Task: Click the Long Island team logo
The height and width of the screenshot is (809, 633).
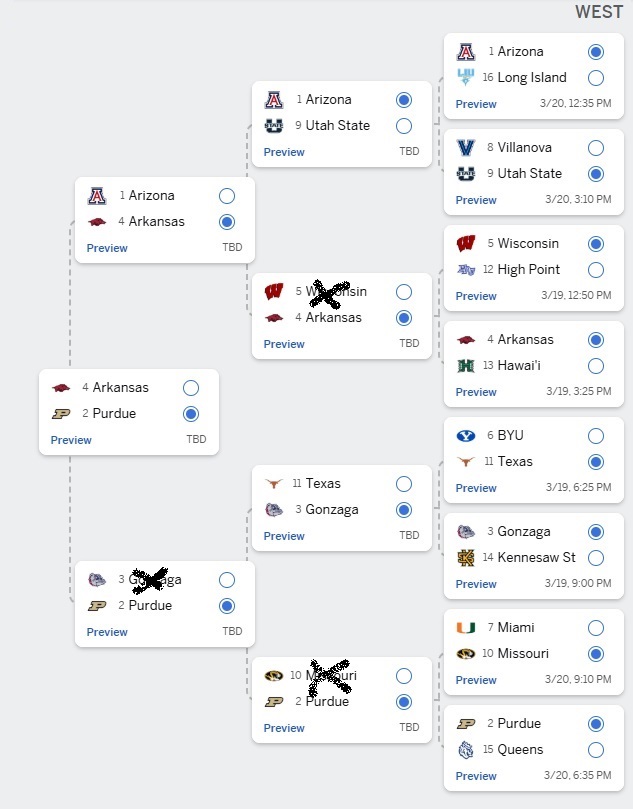Action: [x=466, y=77]
